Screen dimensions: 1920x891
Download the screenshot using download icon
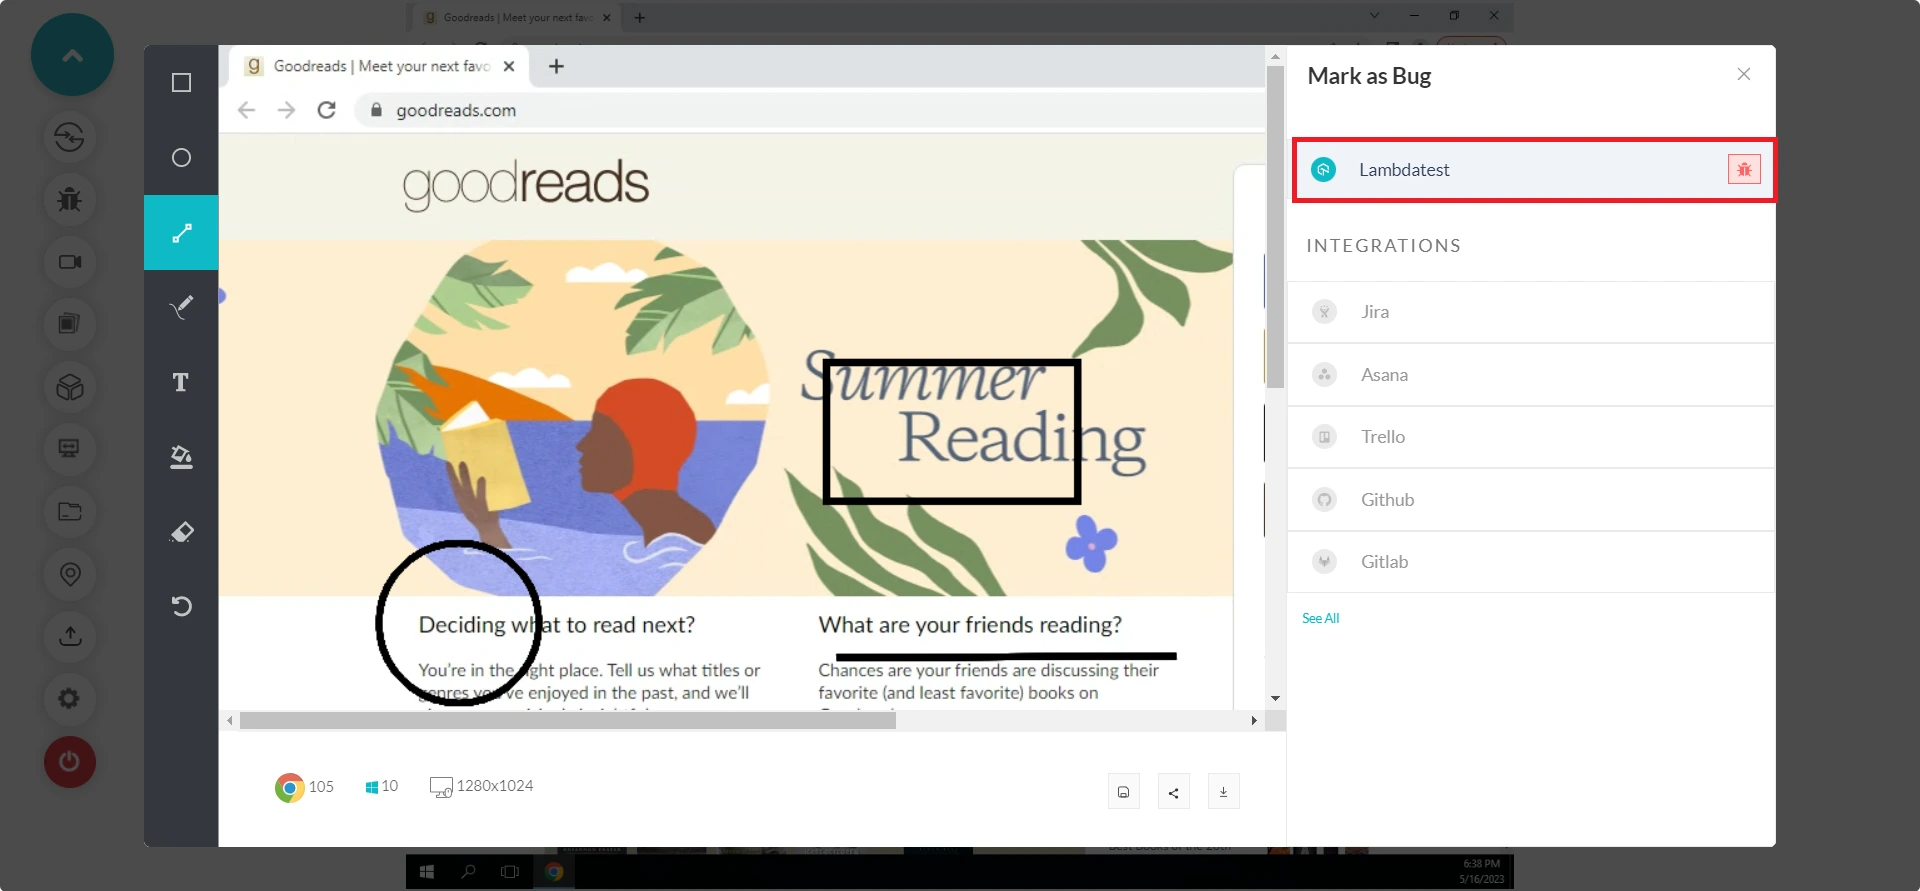1223,792
